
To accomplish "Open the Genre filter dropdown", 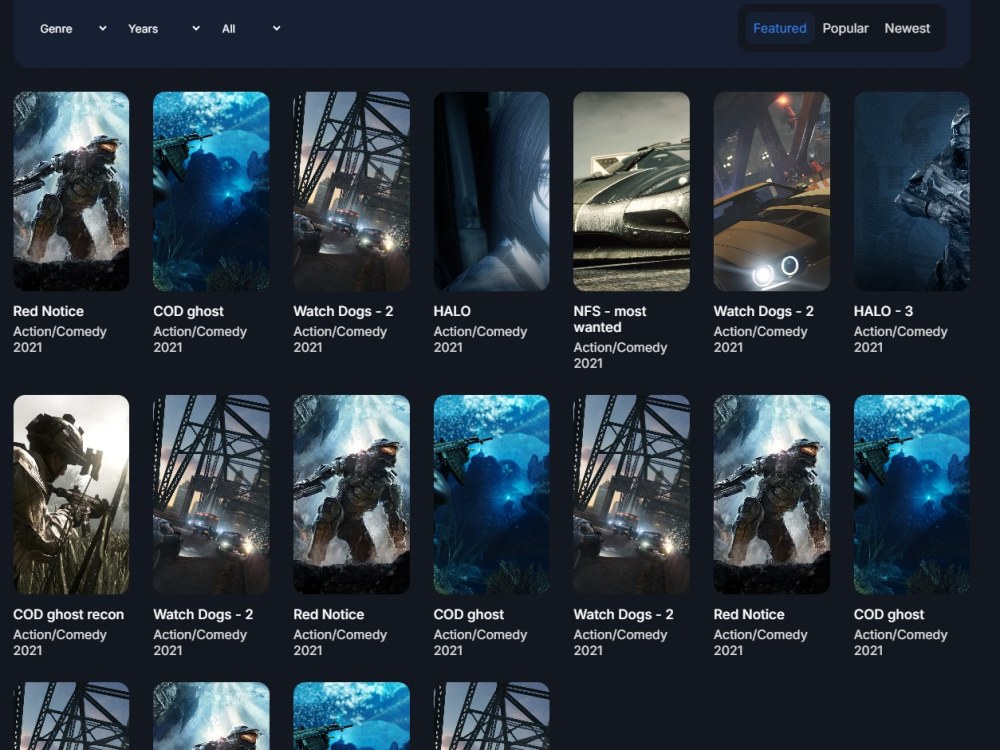I will tap(72, 29).
